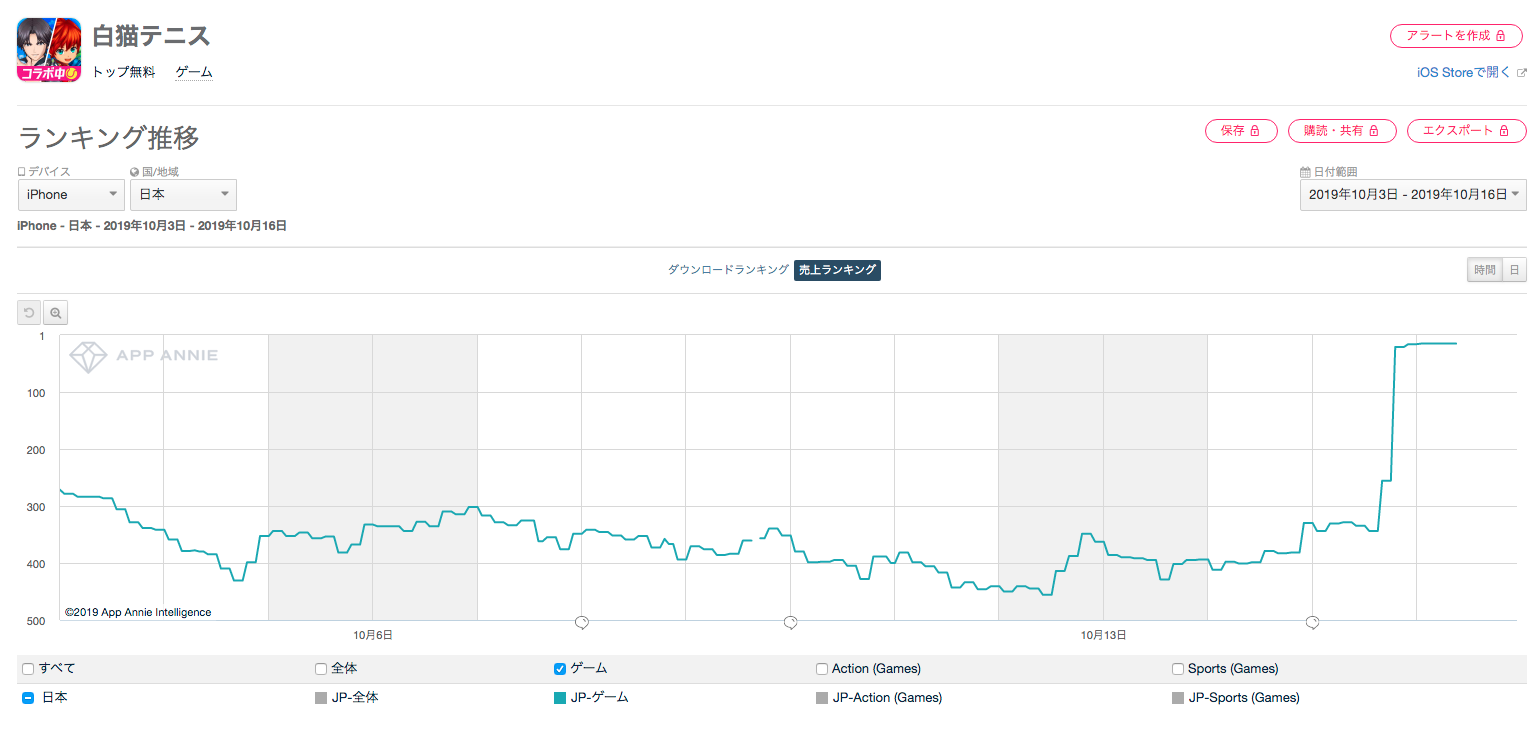The width and height of the screenshot is (1537, 734).
Task: Switch to the ダウンロードランキング tab
Action: (x=729, y=270)
